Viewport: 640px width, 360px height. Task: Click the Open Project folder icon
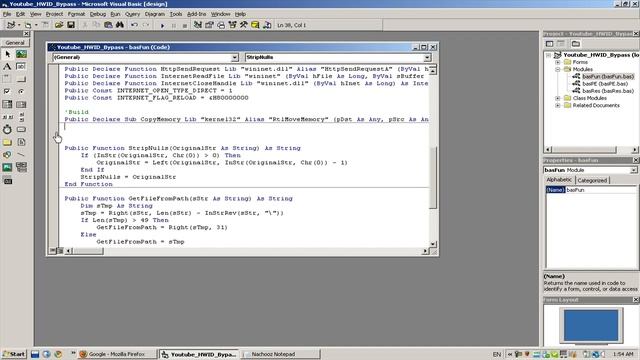point(59,25)
